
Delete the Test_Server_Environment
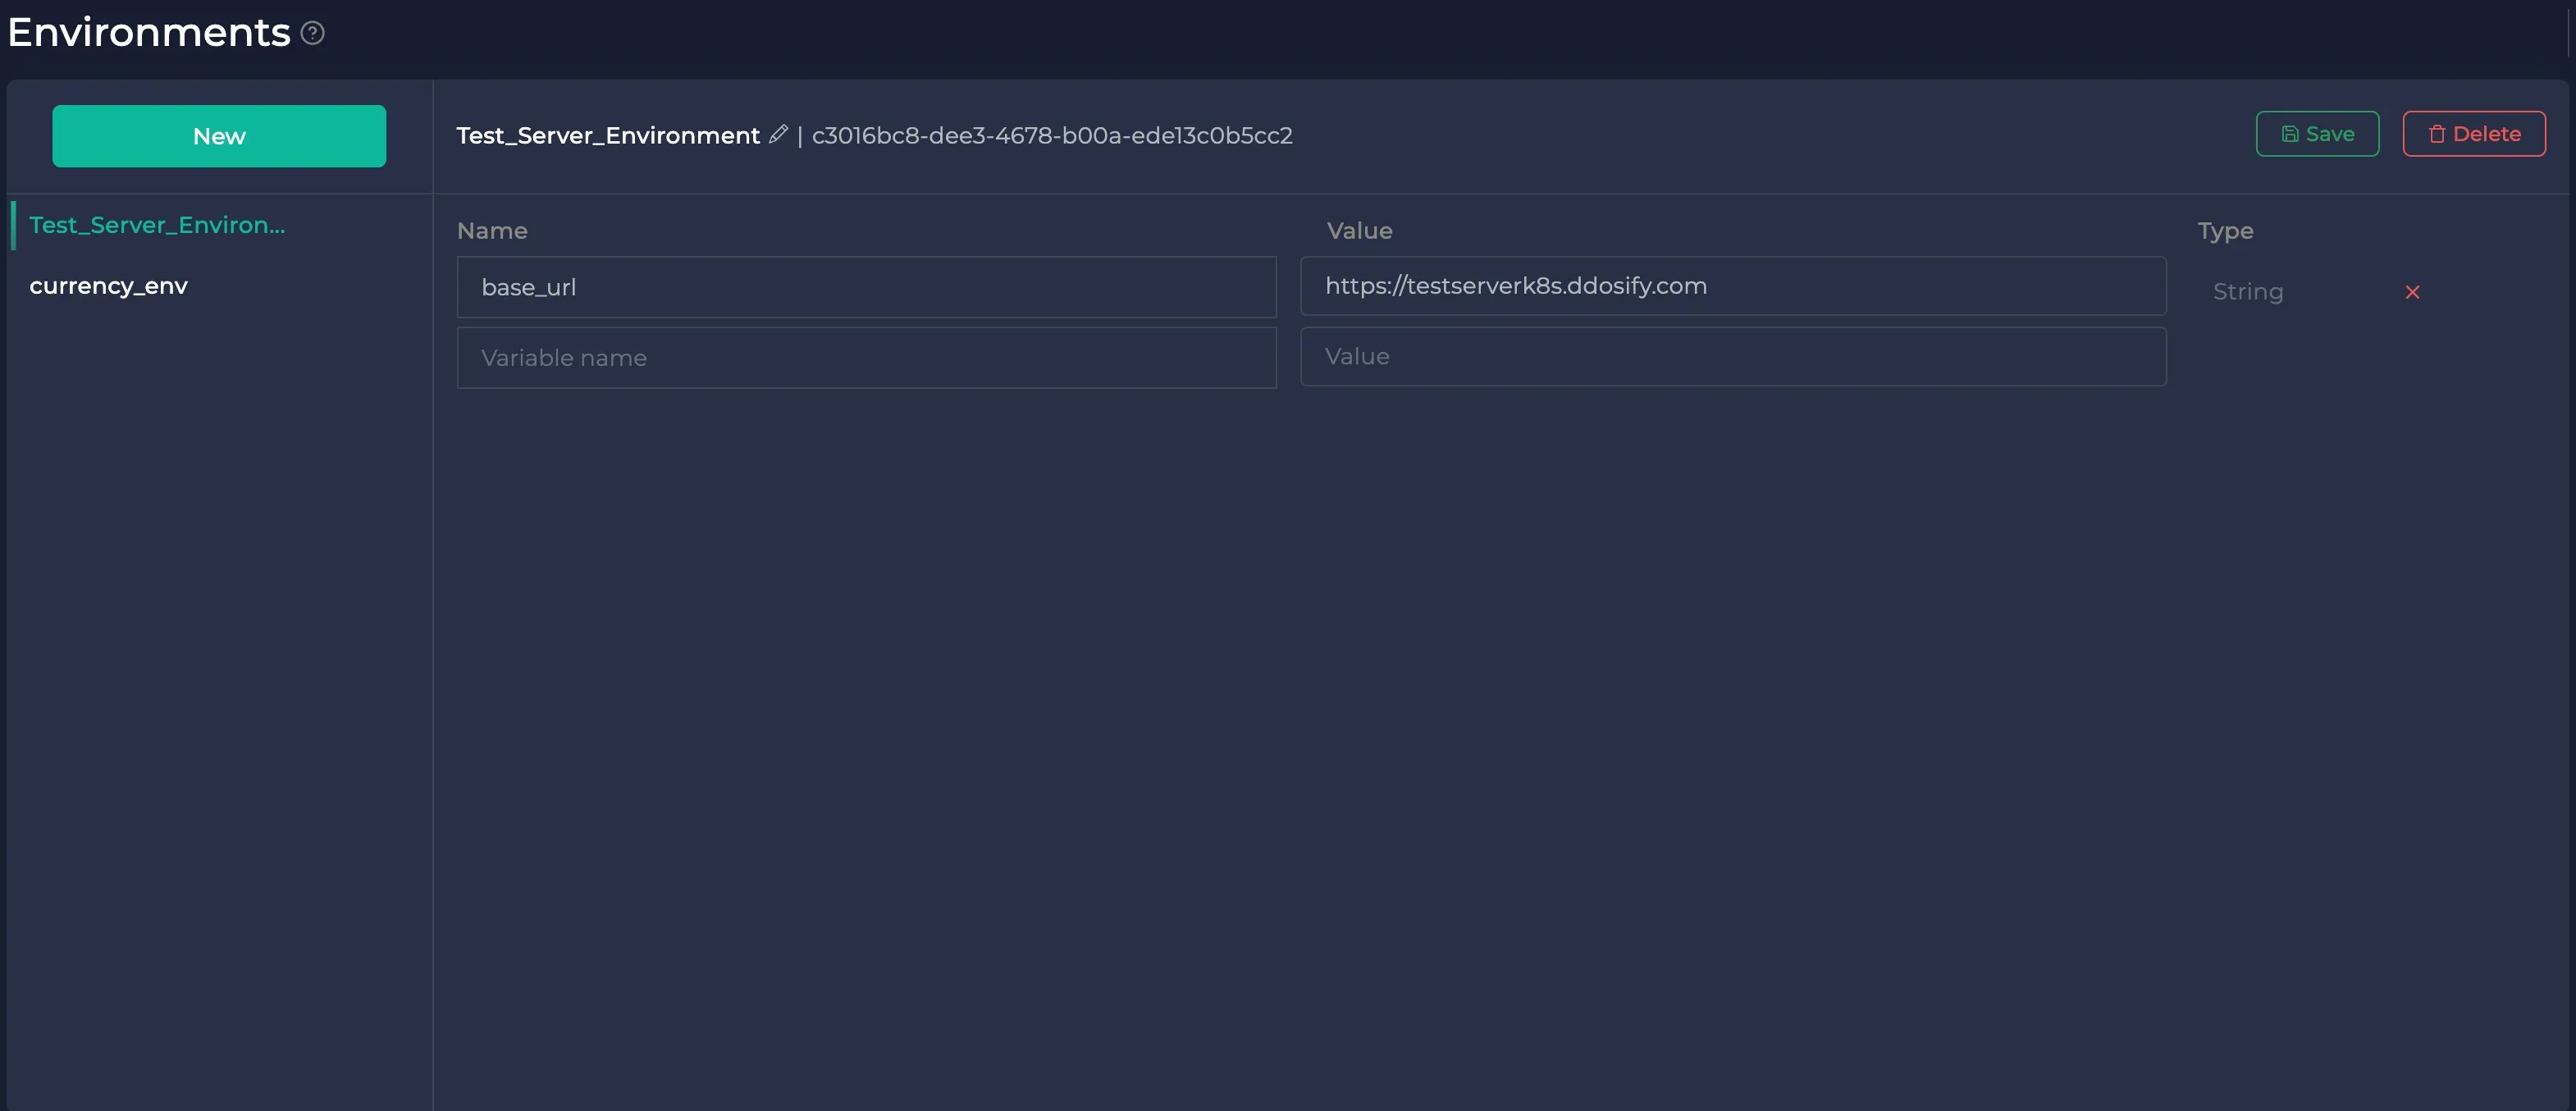tap(2473, 133)
